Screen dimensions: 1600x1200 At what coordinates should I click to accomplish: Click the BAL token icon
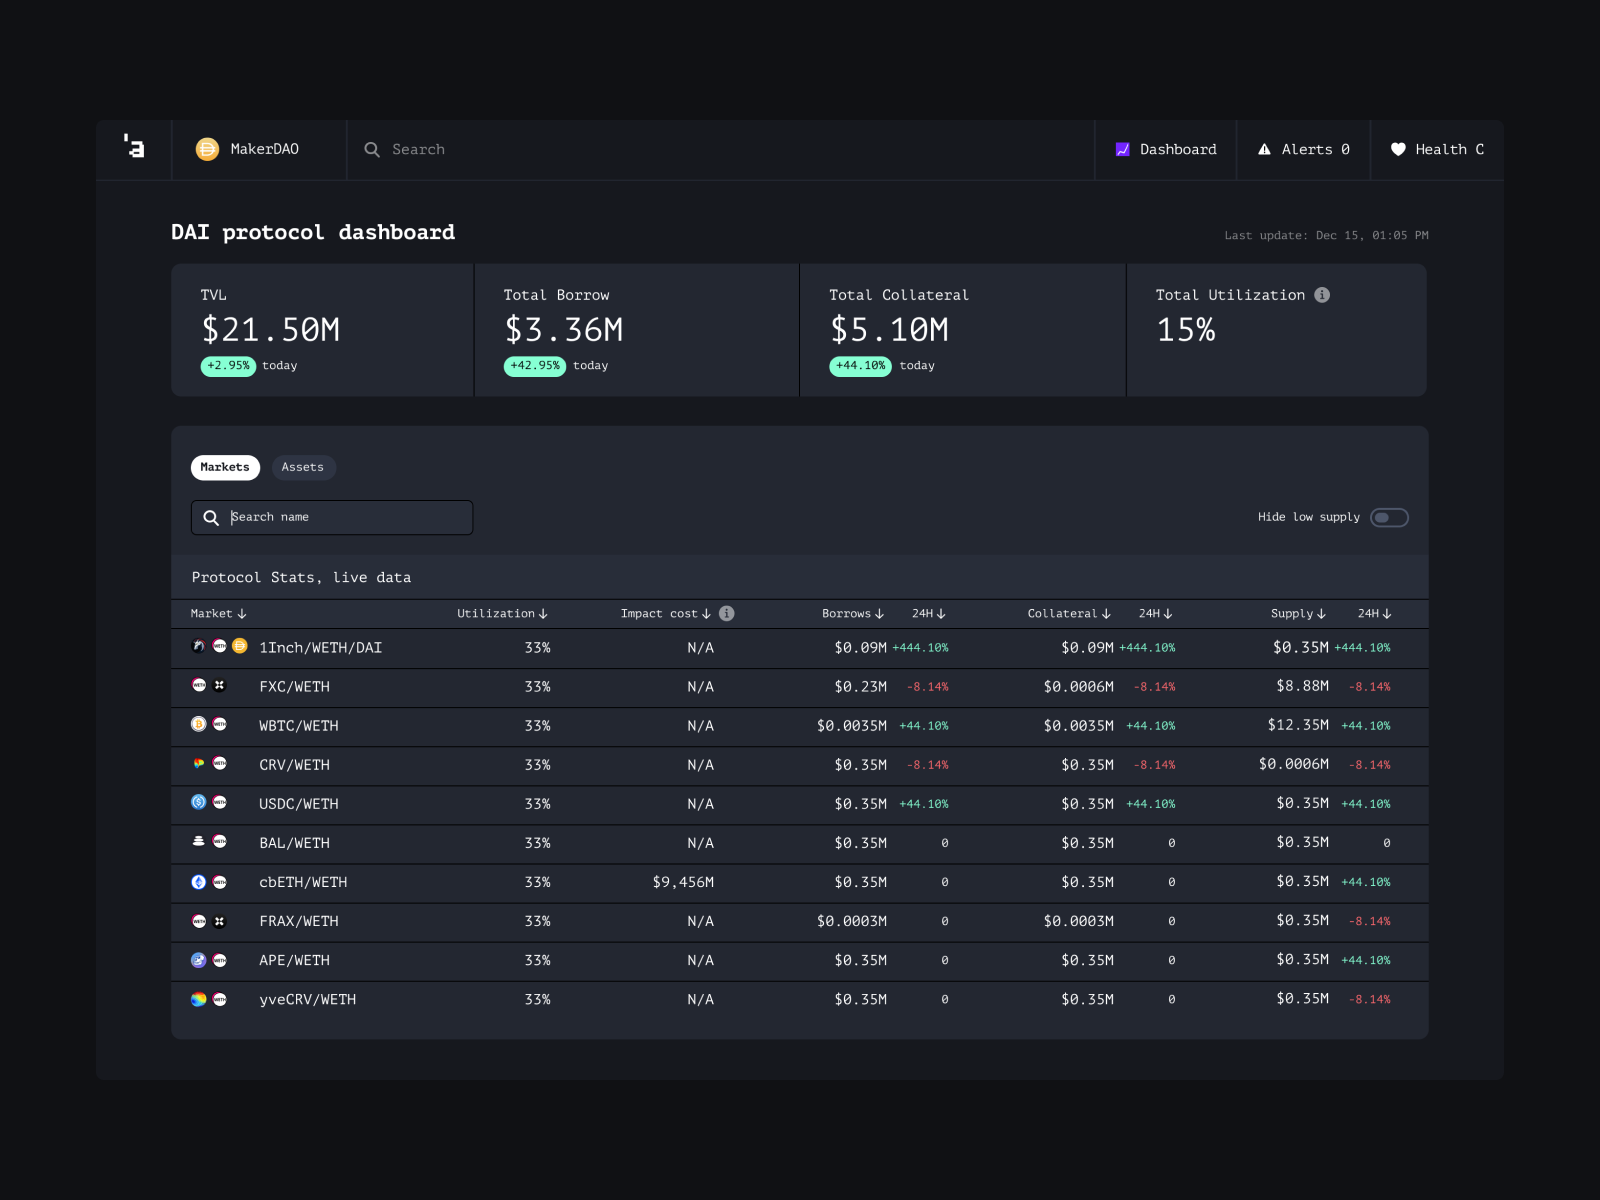[198, 841]
